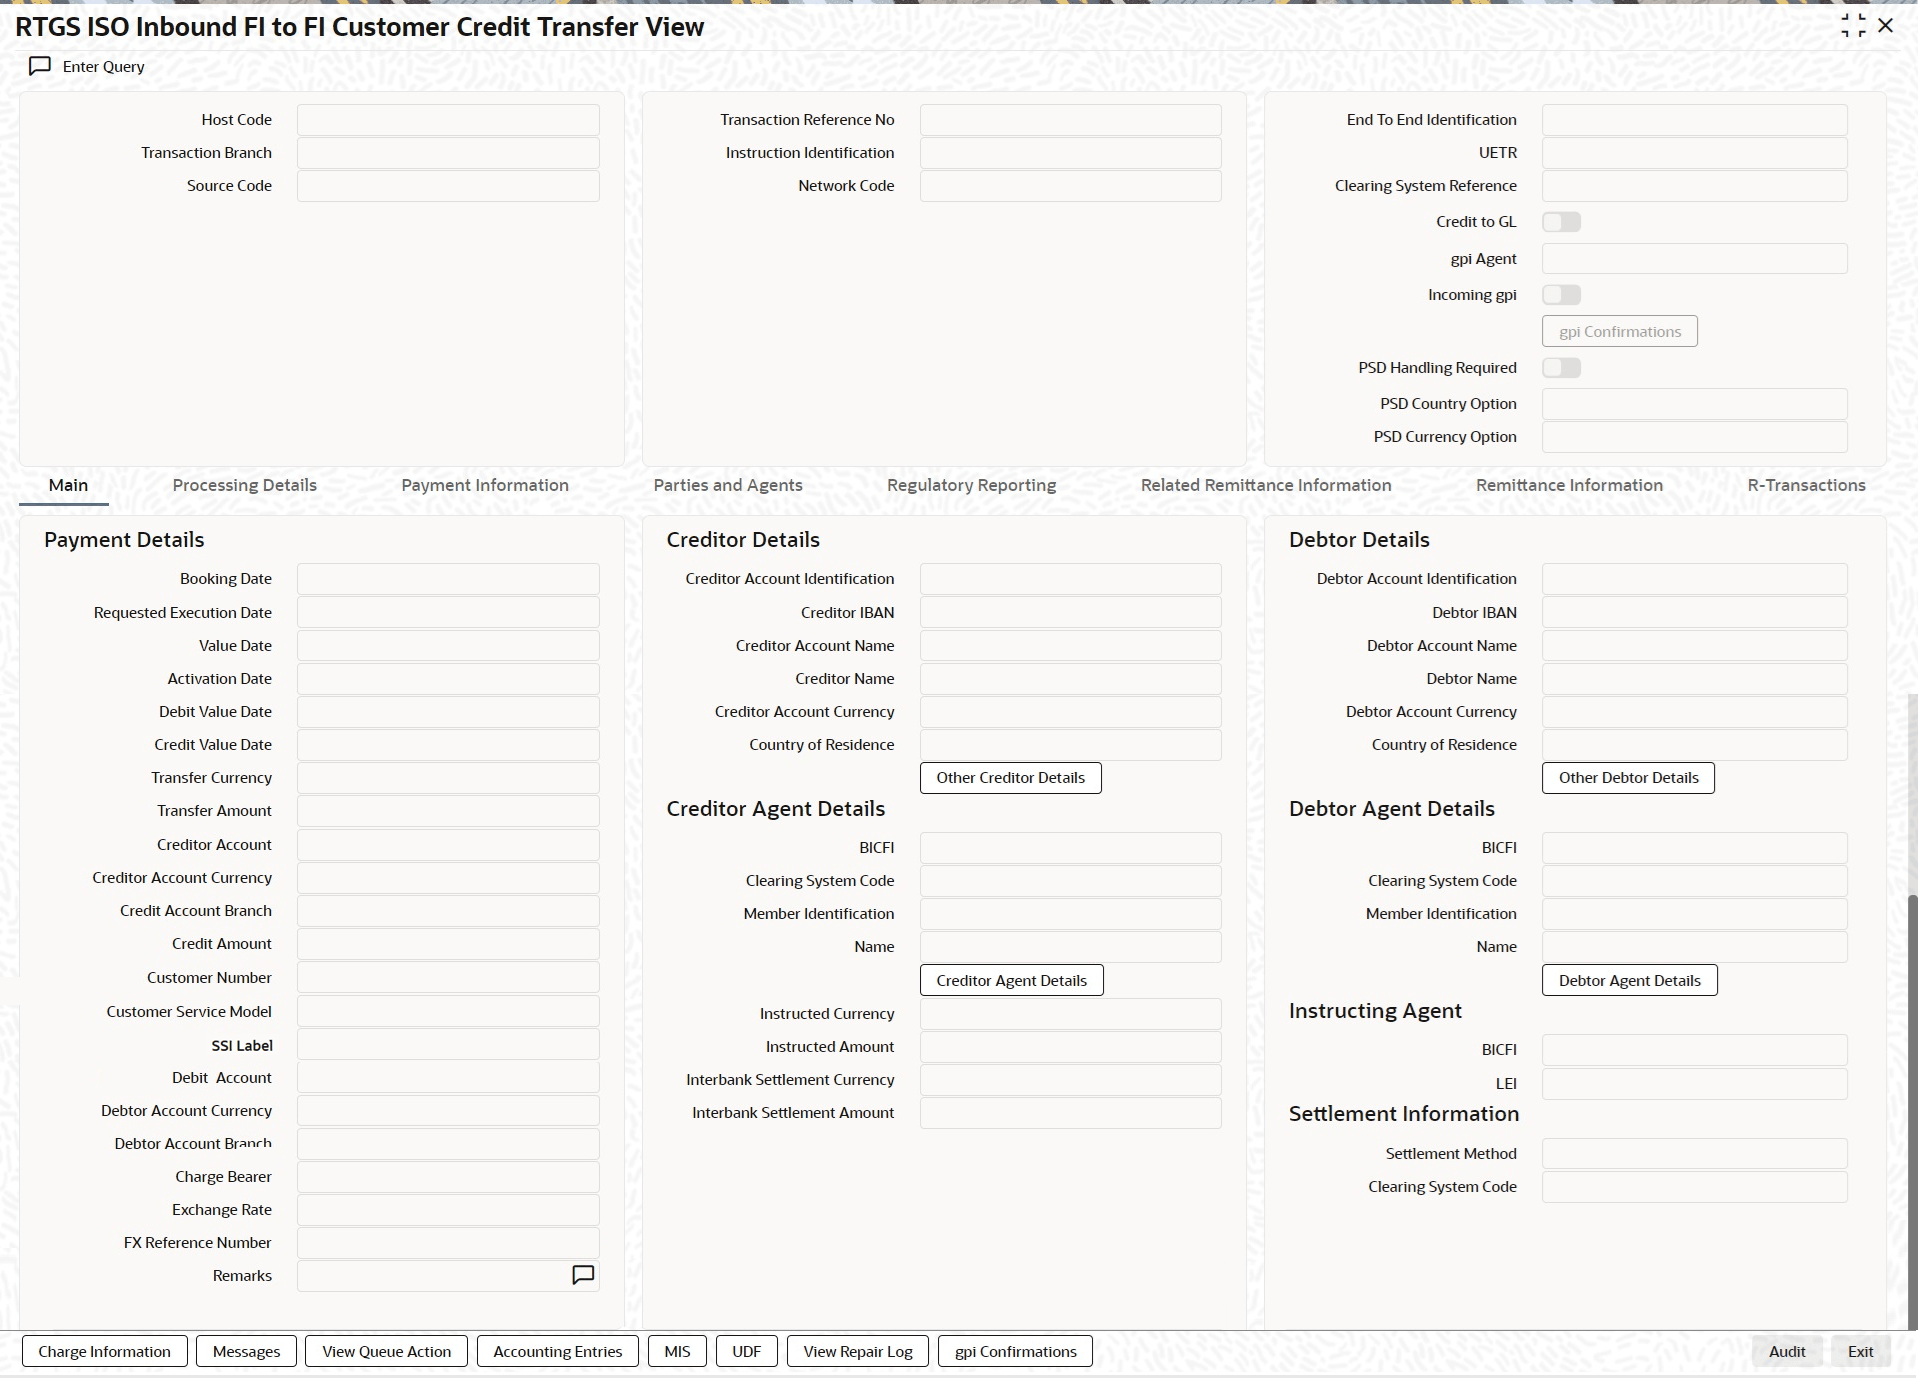
Task: Click the Enter Query speech bubble icon
Action: point(40,66)
